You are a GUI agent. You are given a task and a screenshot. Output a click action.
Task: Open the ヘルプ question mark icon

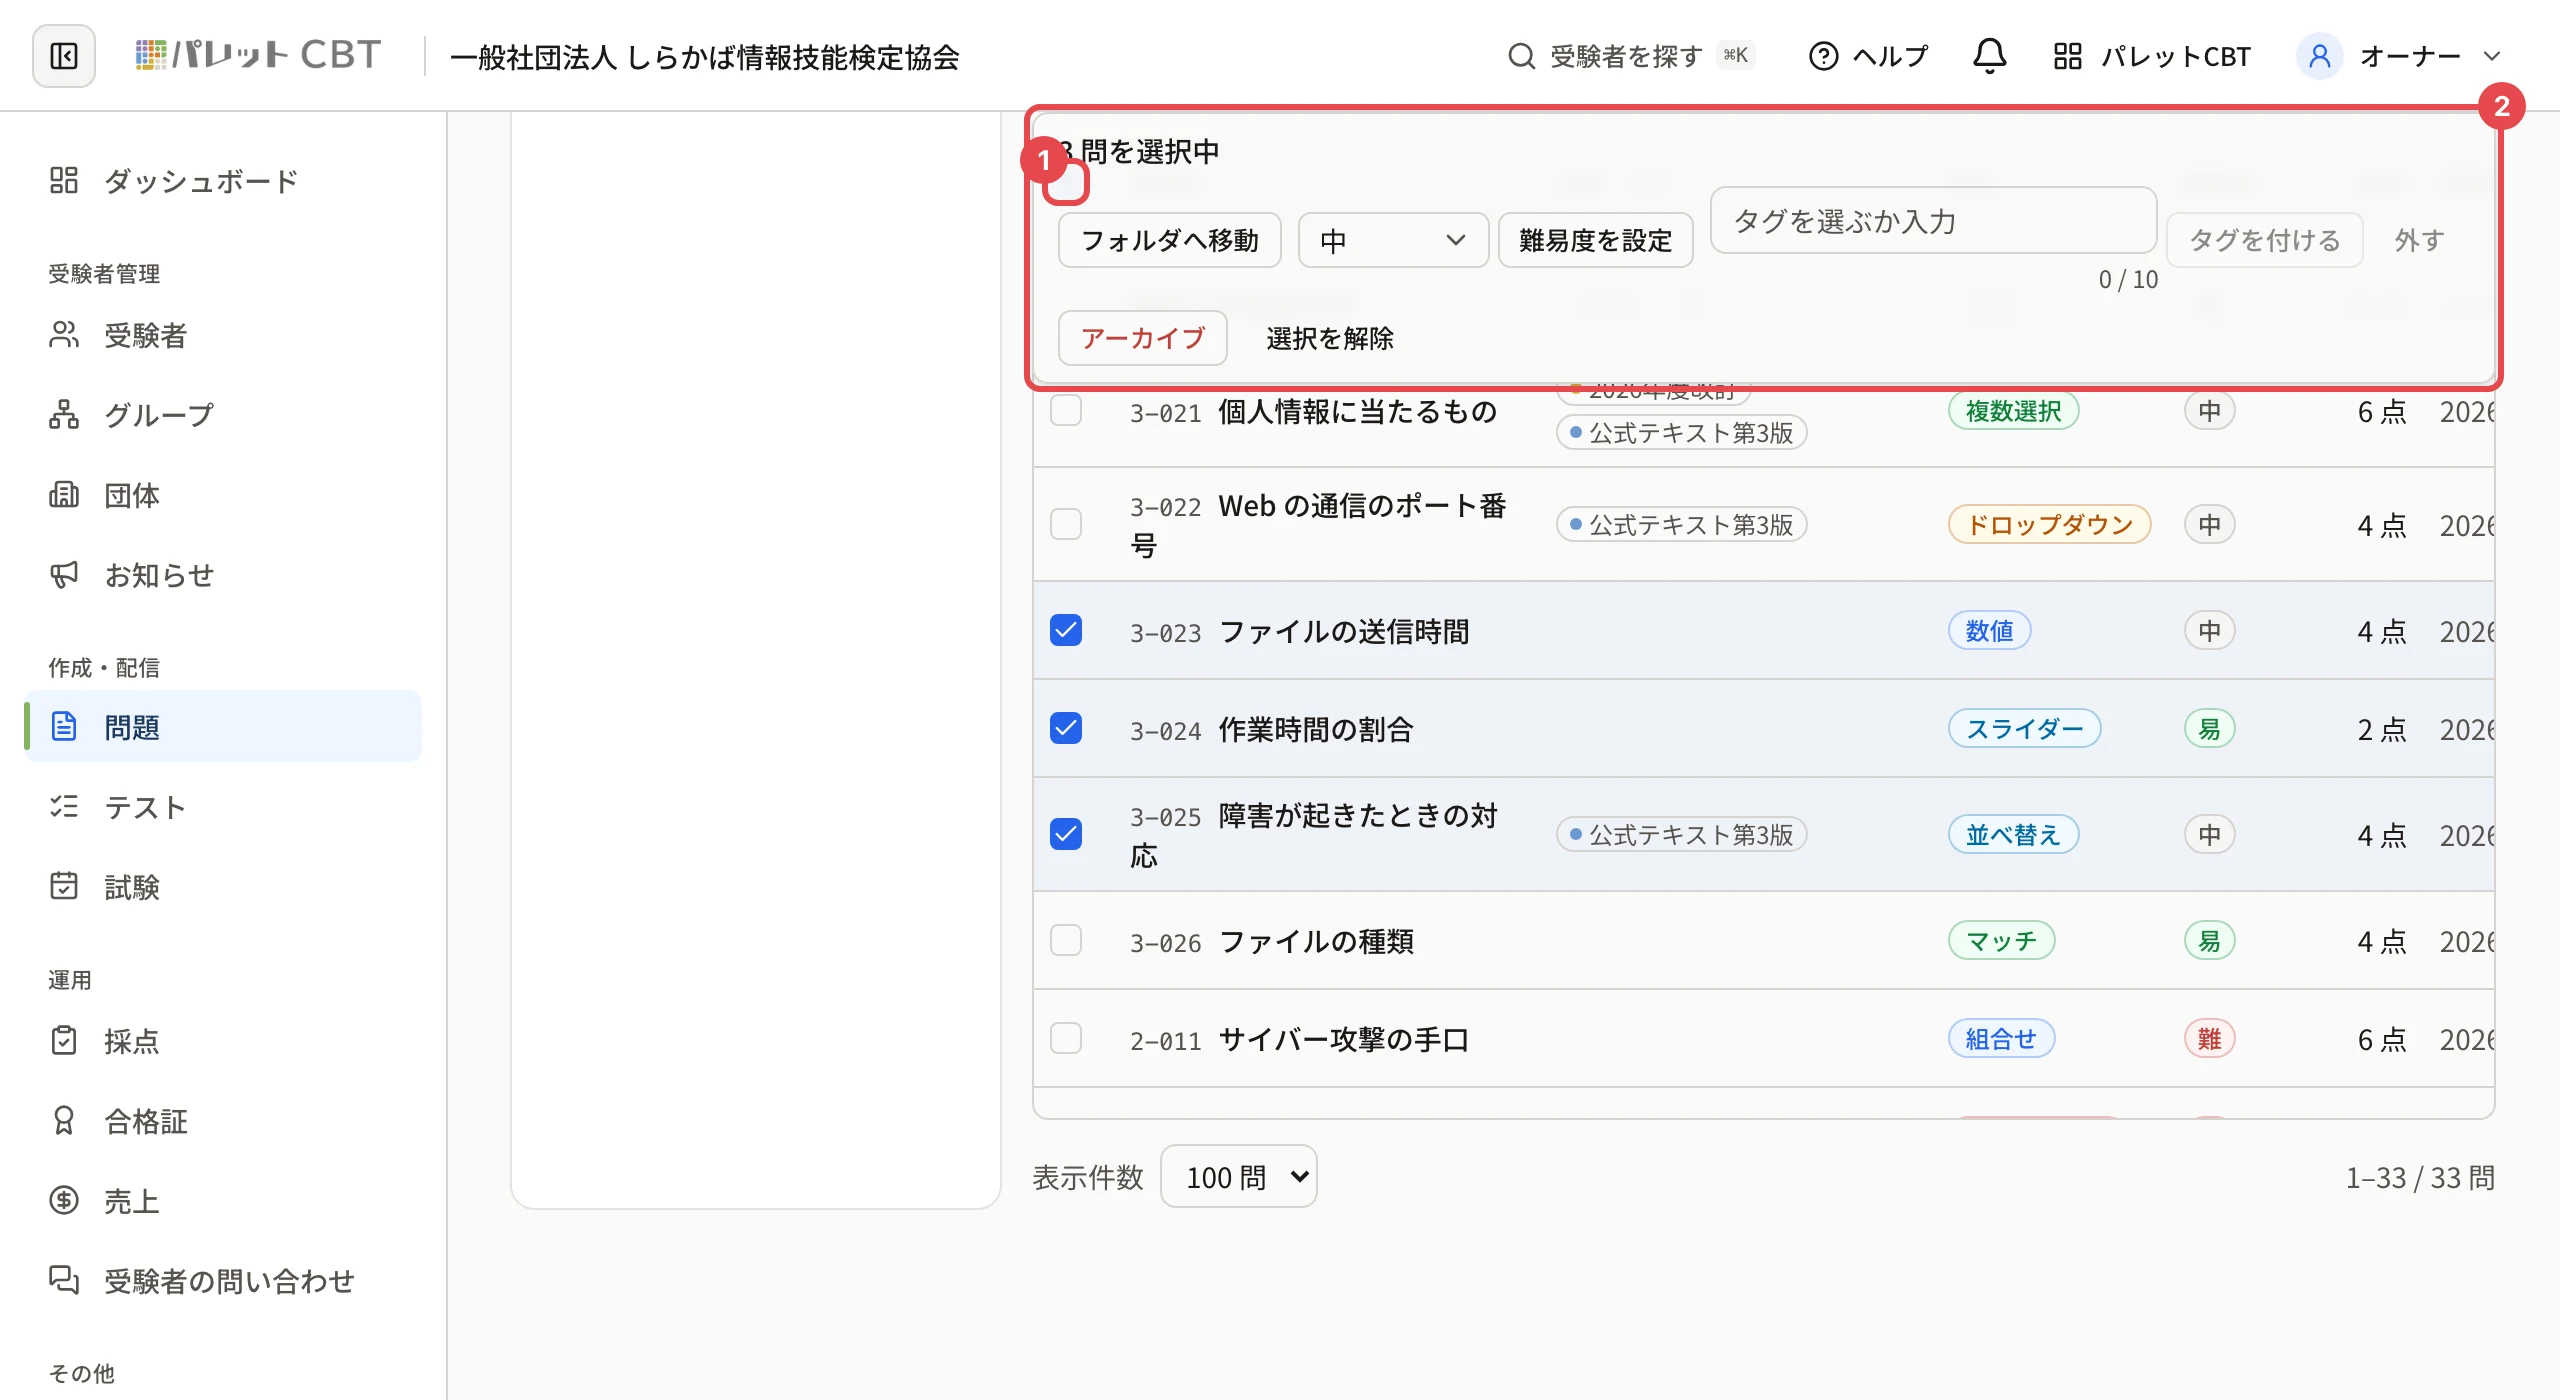pos(1823,56)
